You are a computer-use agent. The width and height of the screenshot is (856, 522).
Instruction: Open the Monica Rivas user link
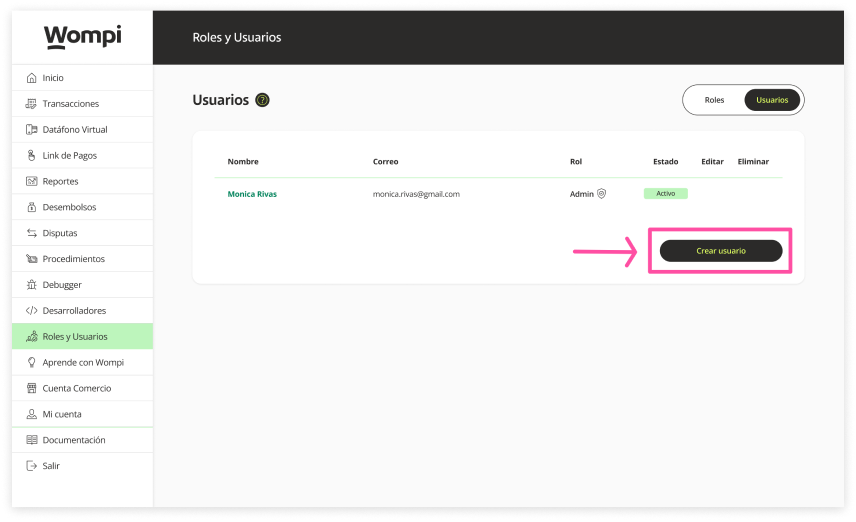(x=252, y=194)
